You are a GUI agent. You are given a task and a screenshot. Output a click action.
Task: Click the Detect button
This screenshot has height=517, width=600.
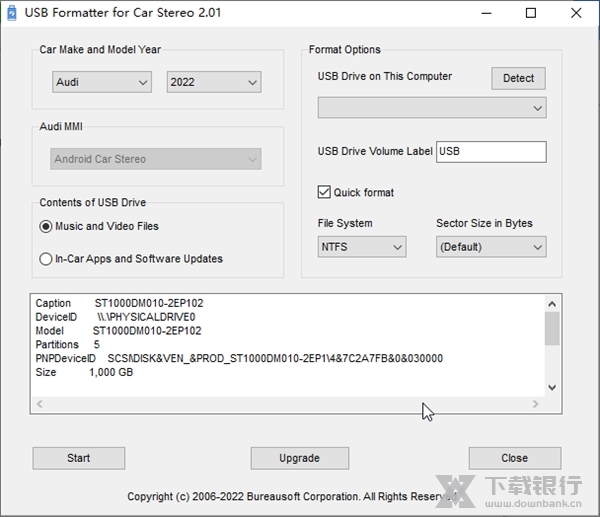(518, 78)
